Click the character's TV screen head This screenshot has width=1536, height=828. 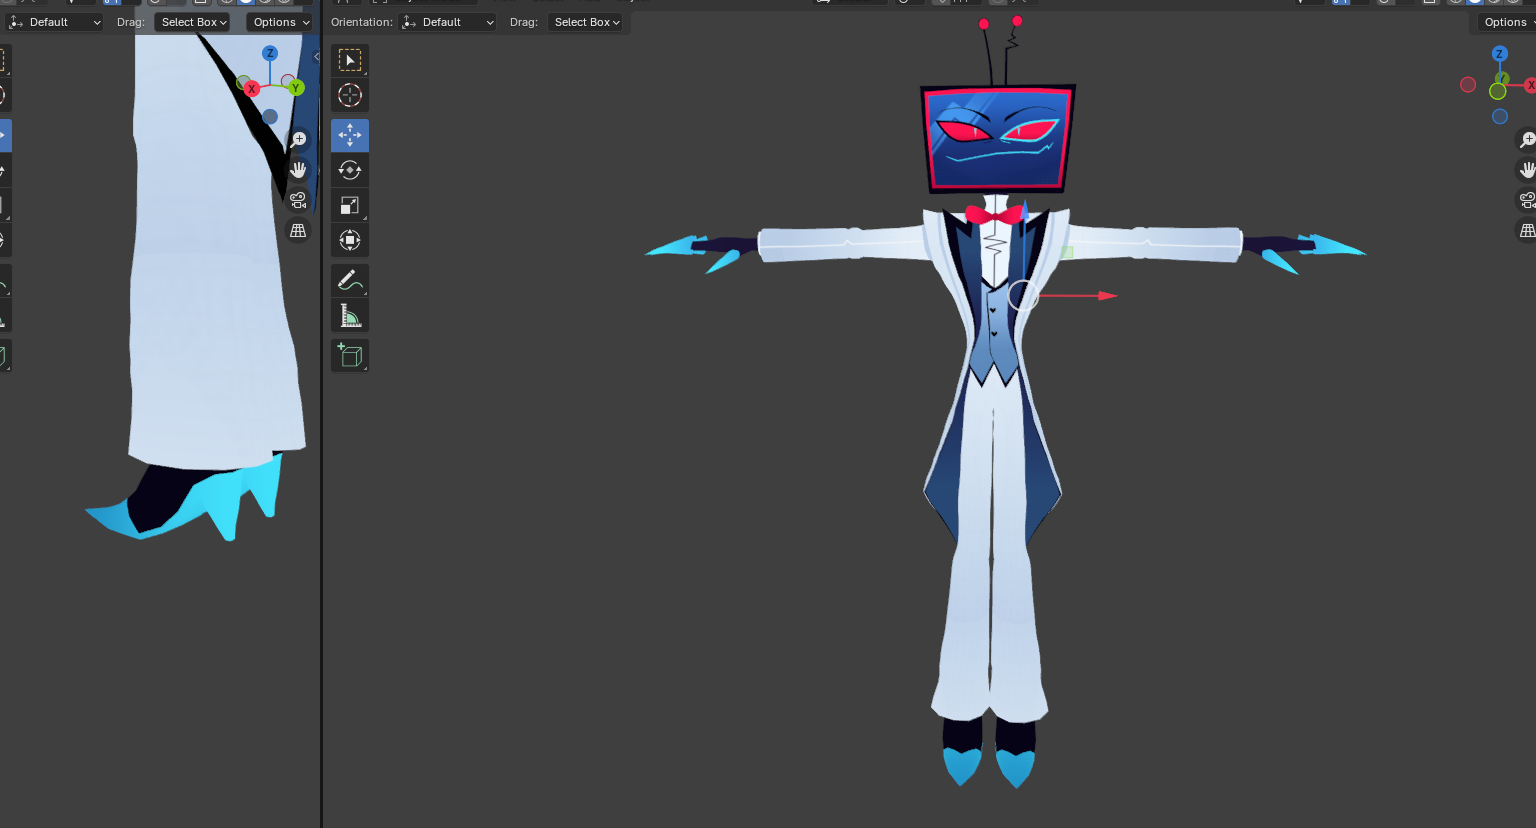[x=997, y=138]
